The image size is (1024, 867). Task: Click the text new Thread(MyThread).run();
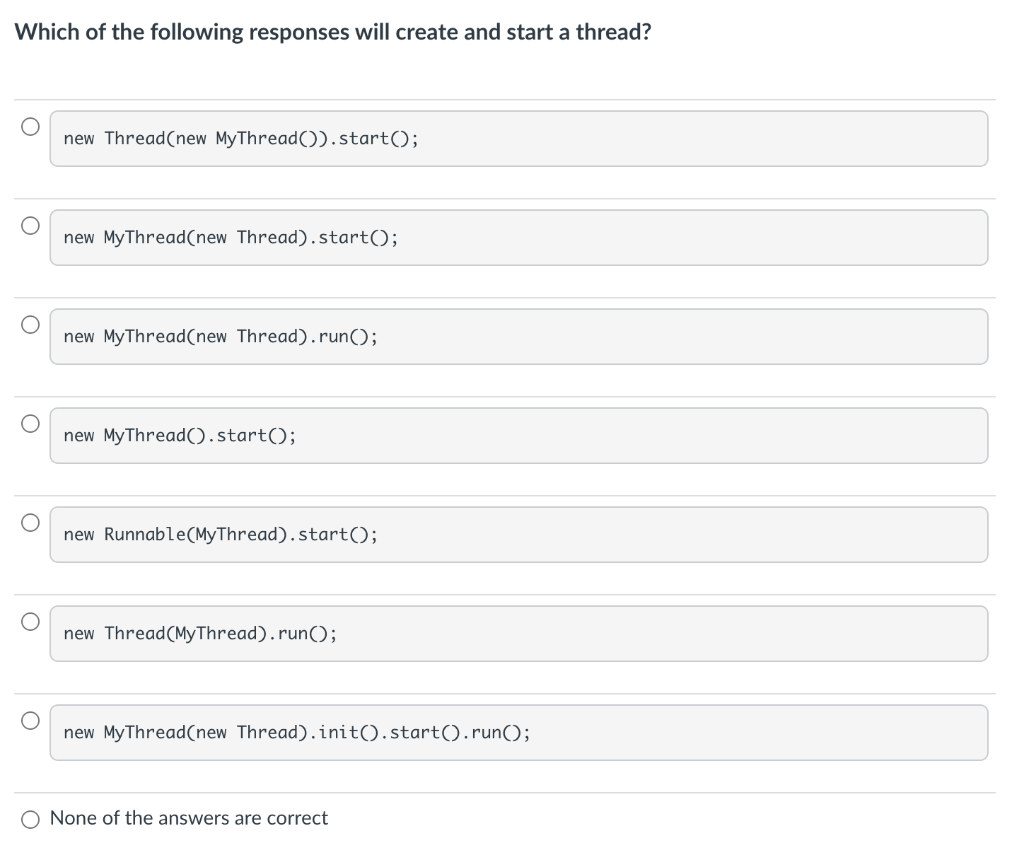[200, 634]
